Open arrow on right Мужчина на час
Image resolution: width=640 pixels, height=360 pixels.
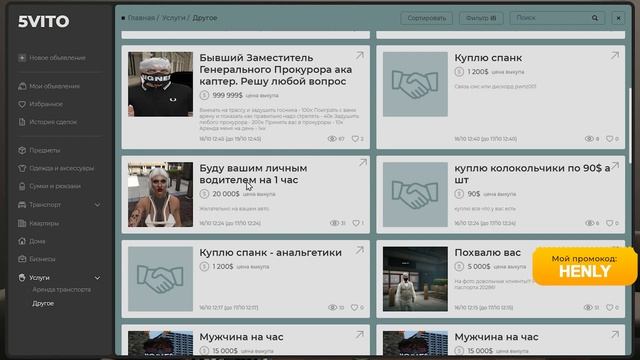[x=615, y=335]
